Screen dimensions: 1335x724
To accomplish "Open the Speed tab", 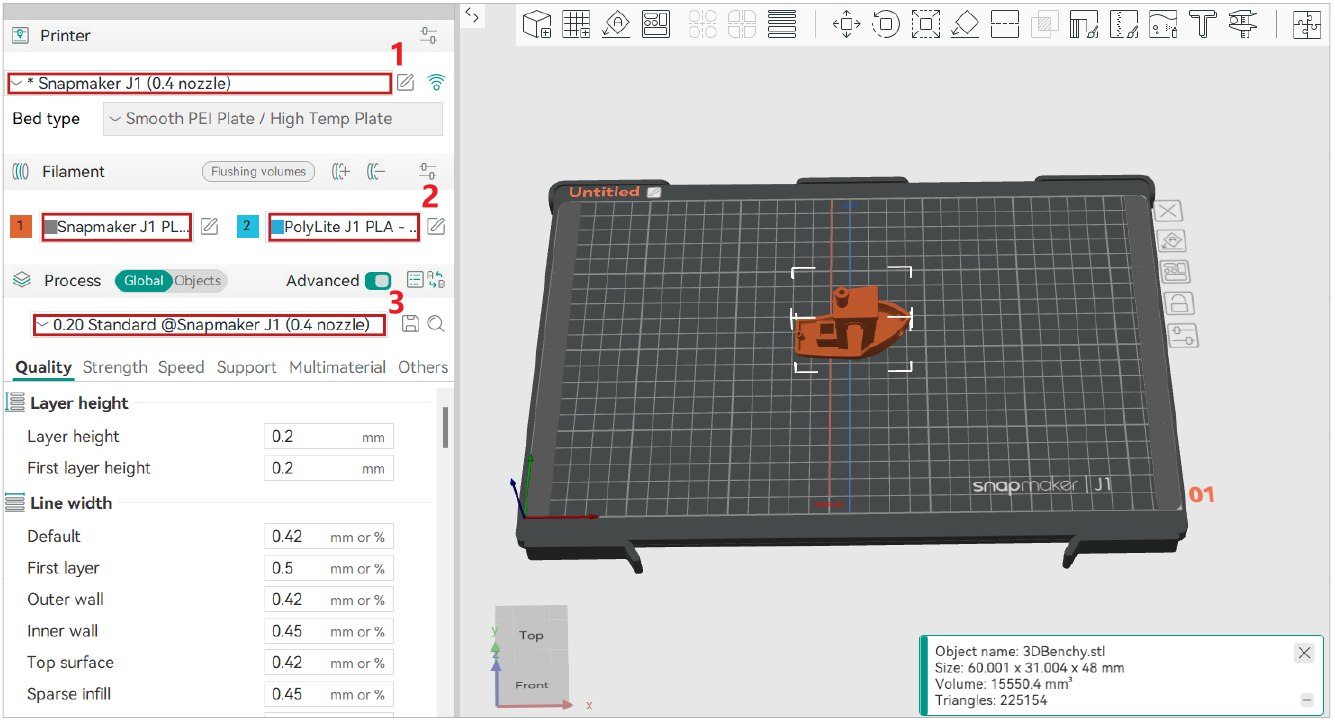I will coord(181,368).
